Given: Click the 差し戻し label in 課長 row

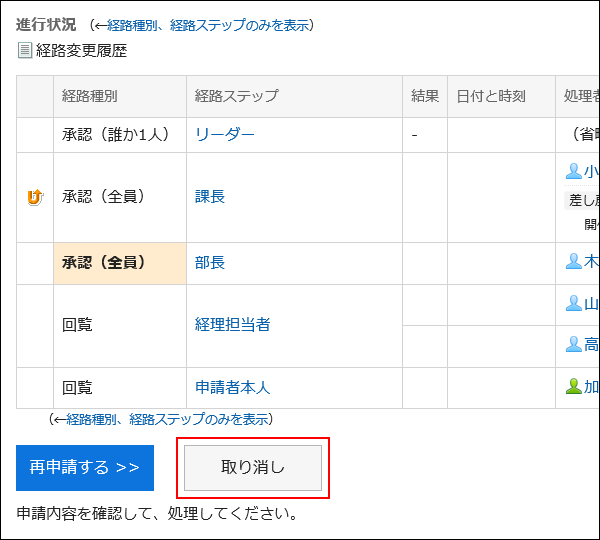Looking at the screenshot, I should 582,200.
